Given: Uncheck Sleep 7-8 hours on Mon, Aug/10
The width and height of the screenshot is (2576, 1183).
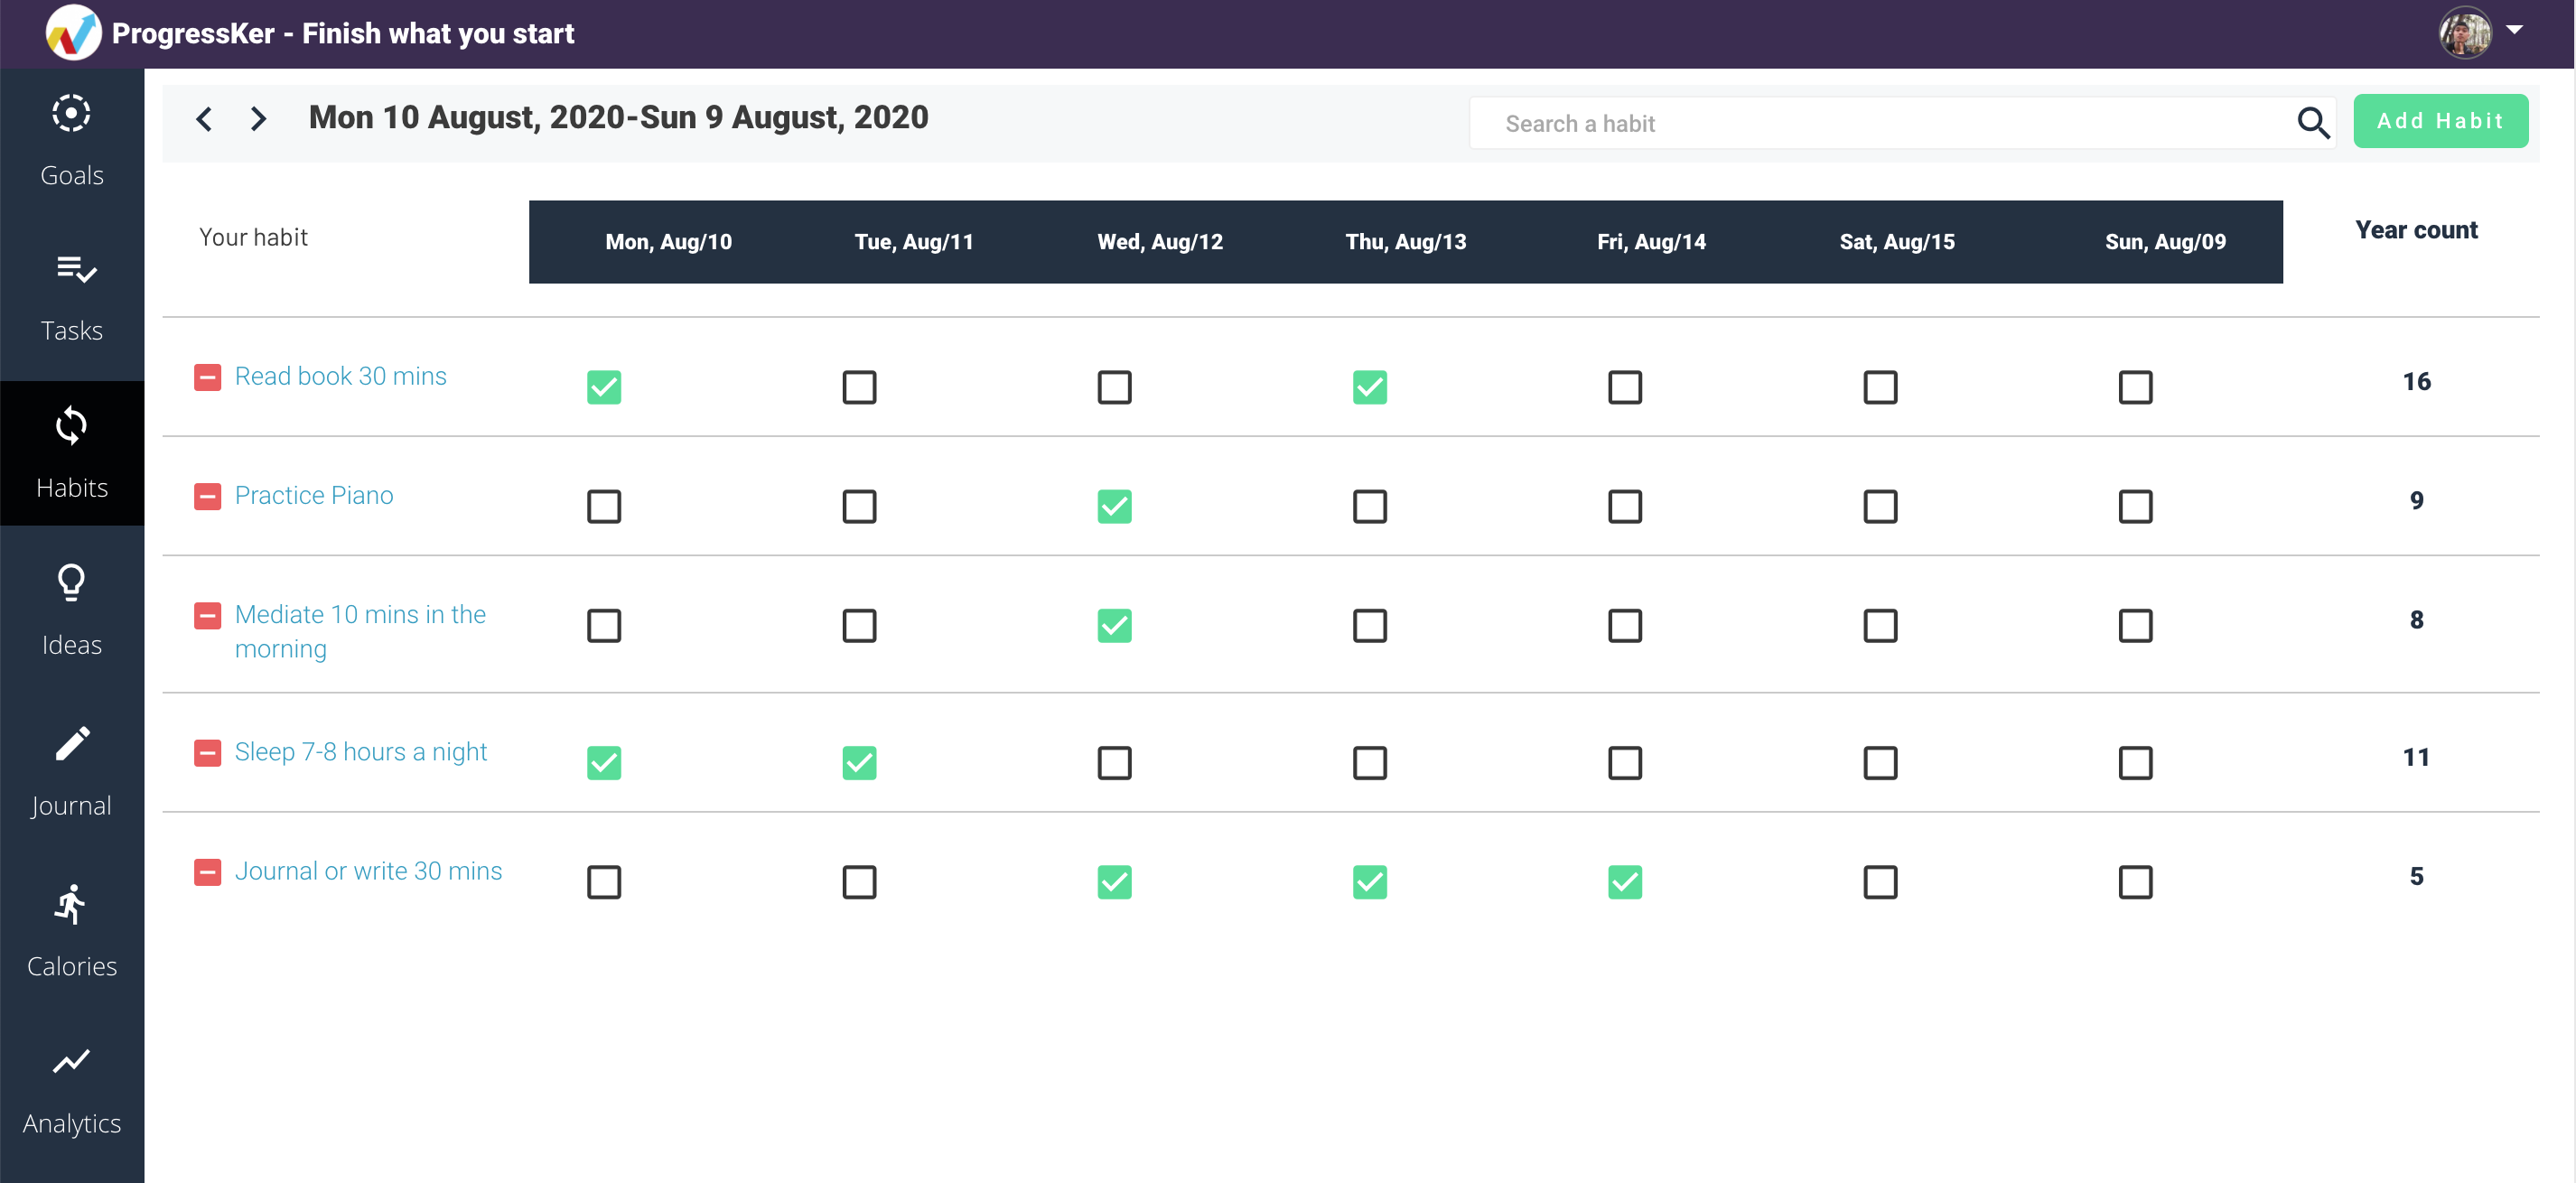Looking at the screenshot, I should pyautogui.click(x=604, y=763).
